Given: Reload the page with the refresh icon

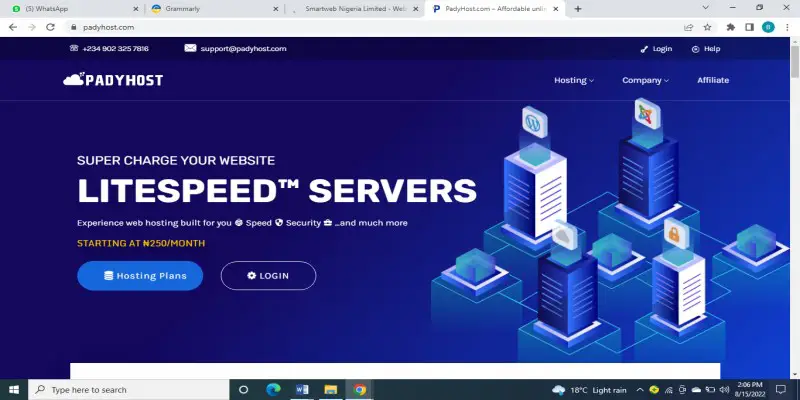Looking at the screenshot, I should [x=50, y=27].
